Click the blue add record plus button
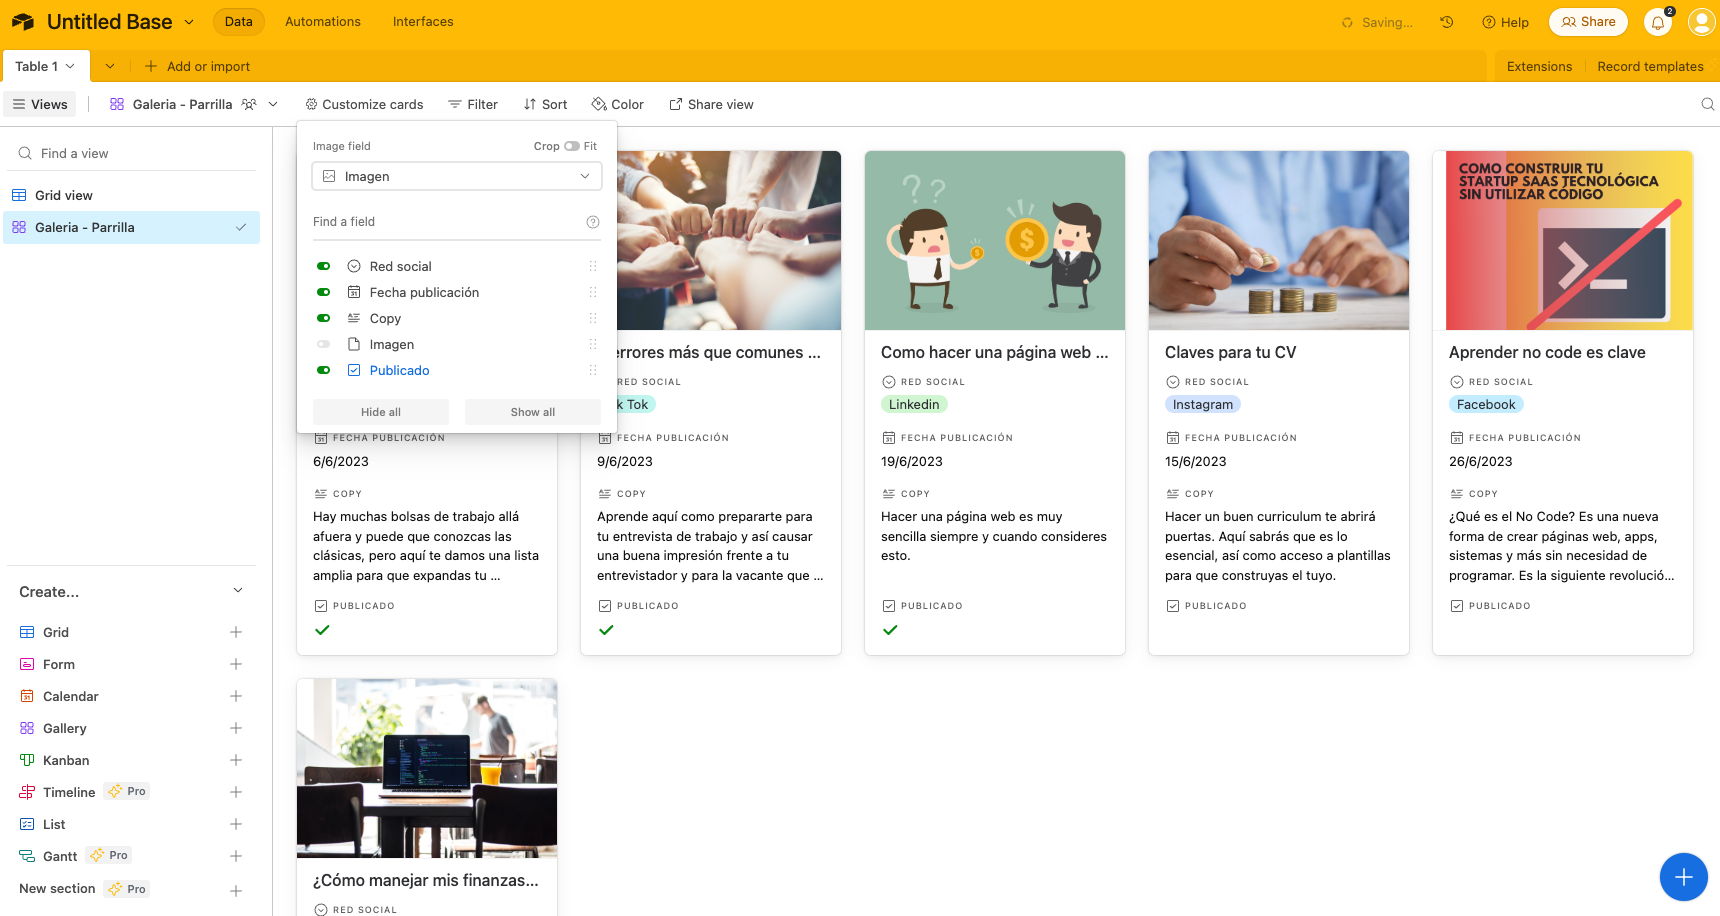 pos(1684,877)
